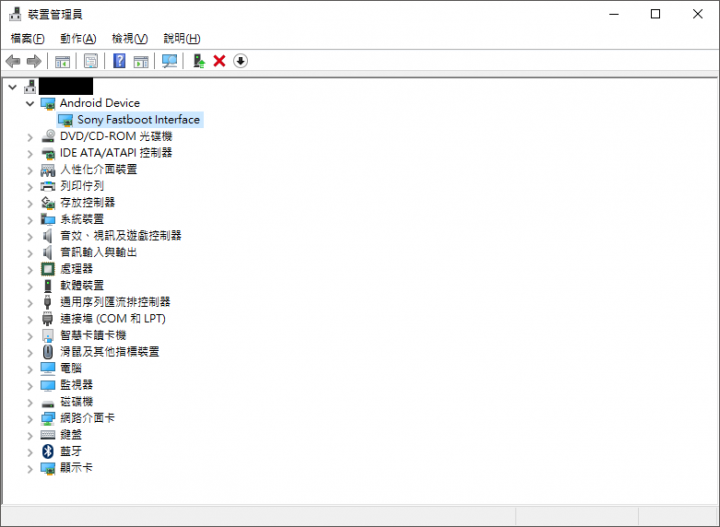
Task: Go forward with the right arrow toolbar icon
Action: coord(34,61)
